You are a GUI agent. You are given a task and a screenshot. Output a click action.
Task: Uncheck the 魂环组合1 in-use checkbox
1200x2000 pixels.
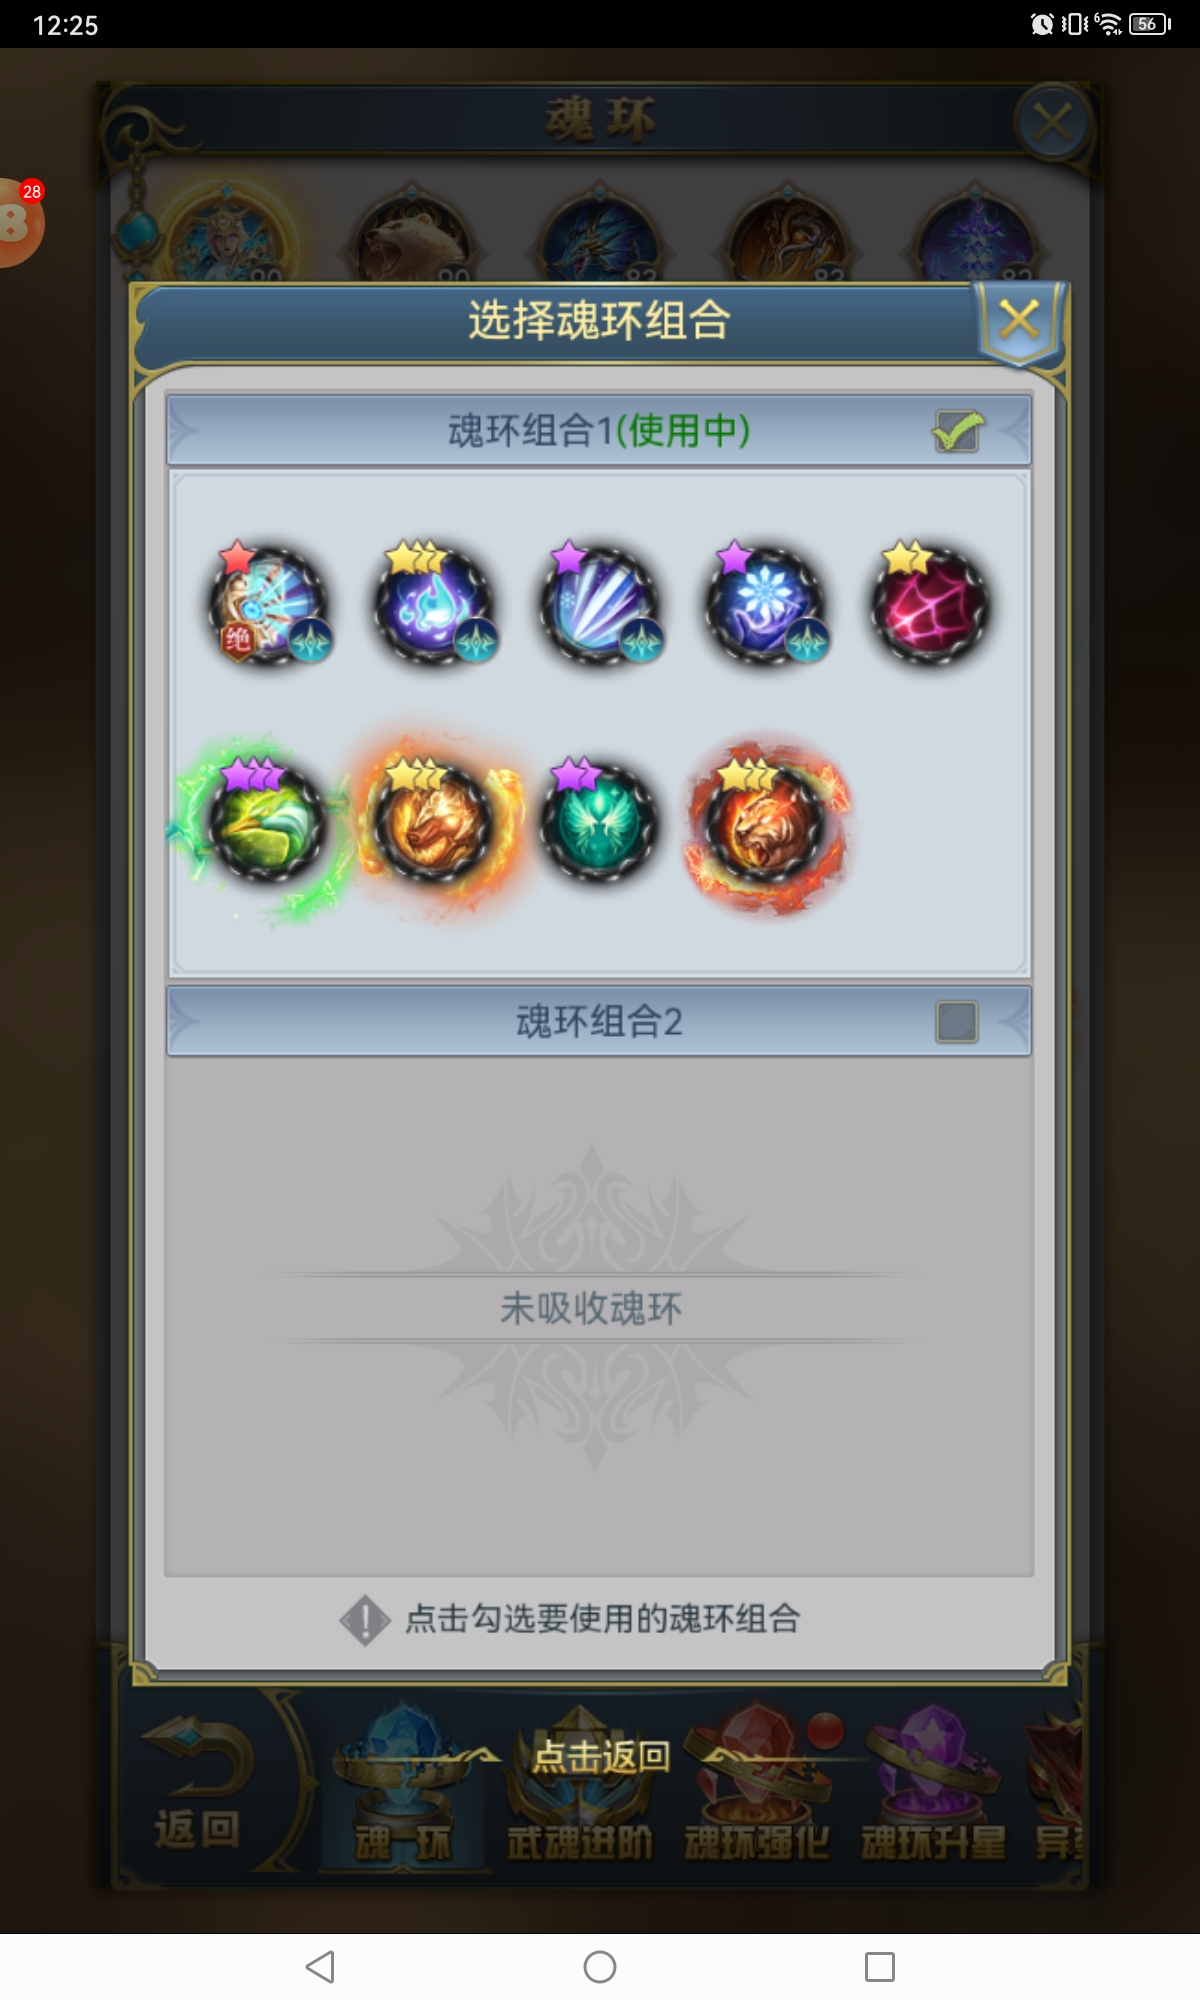click(957, 431)
